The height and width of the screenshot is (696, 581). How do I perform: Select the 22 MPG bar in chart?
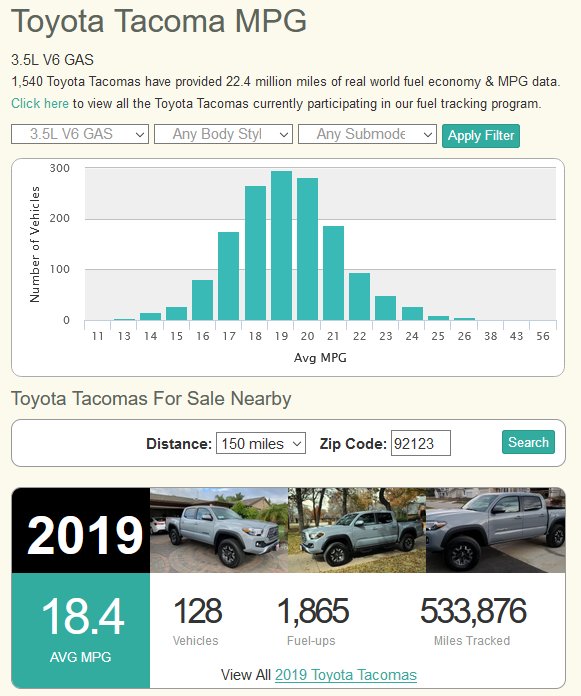pos(360,297)
